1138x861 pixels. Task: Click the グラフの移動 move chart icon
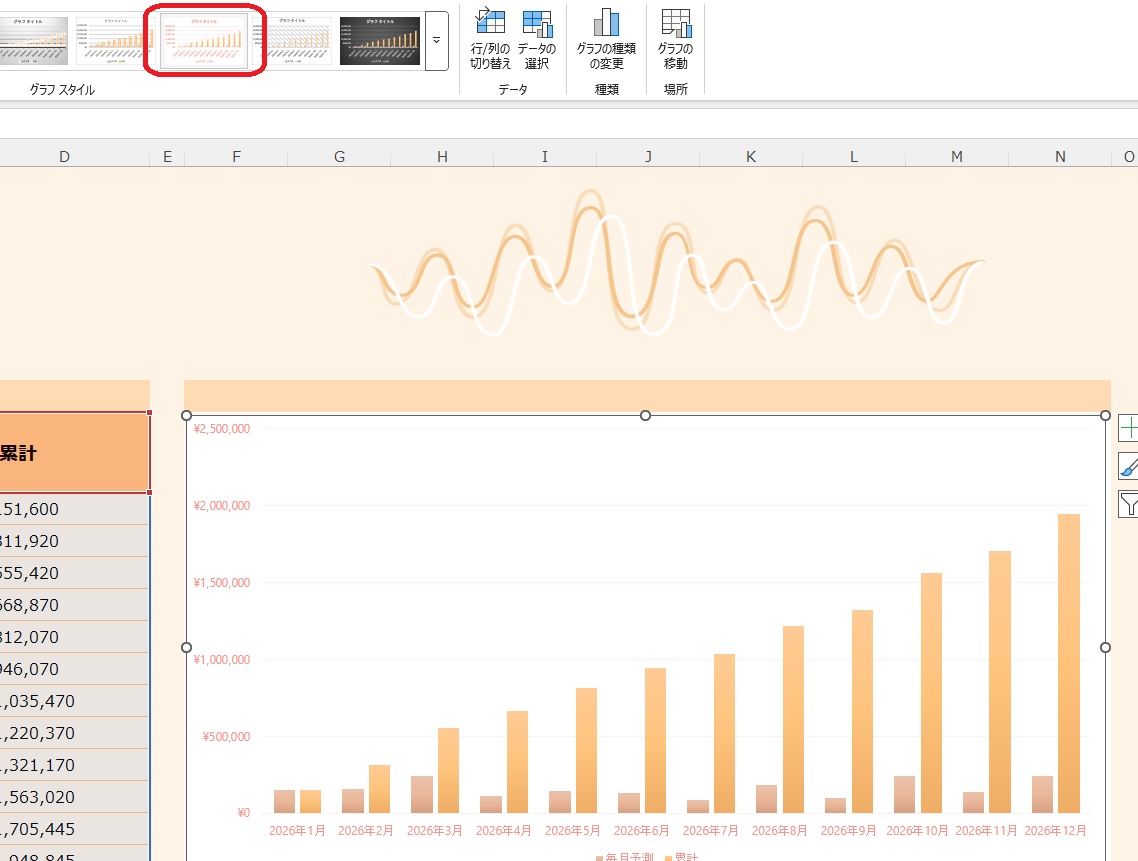click(x=675, y=23)
